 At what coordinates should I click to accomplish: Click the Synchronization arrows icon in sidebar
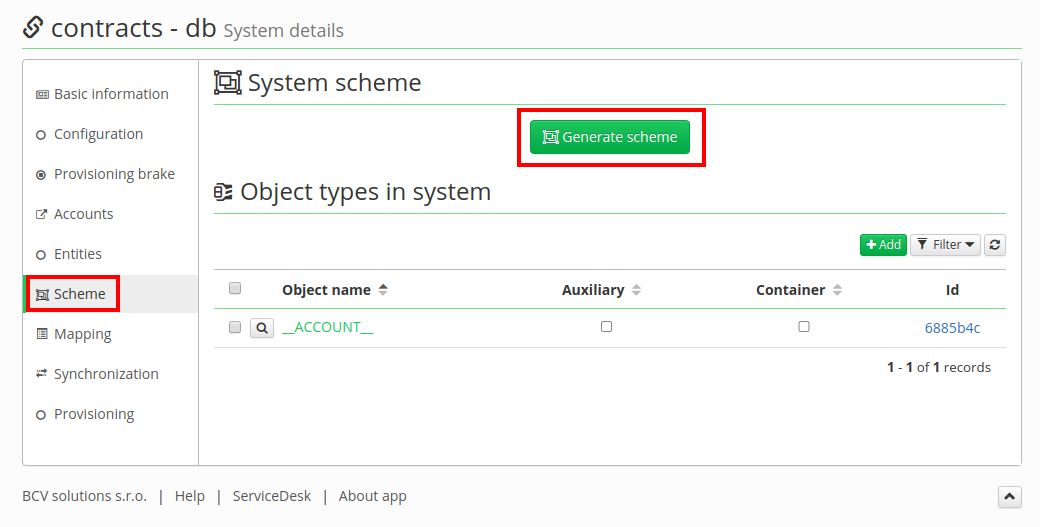coord(41,374)
